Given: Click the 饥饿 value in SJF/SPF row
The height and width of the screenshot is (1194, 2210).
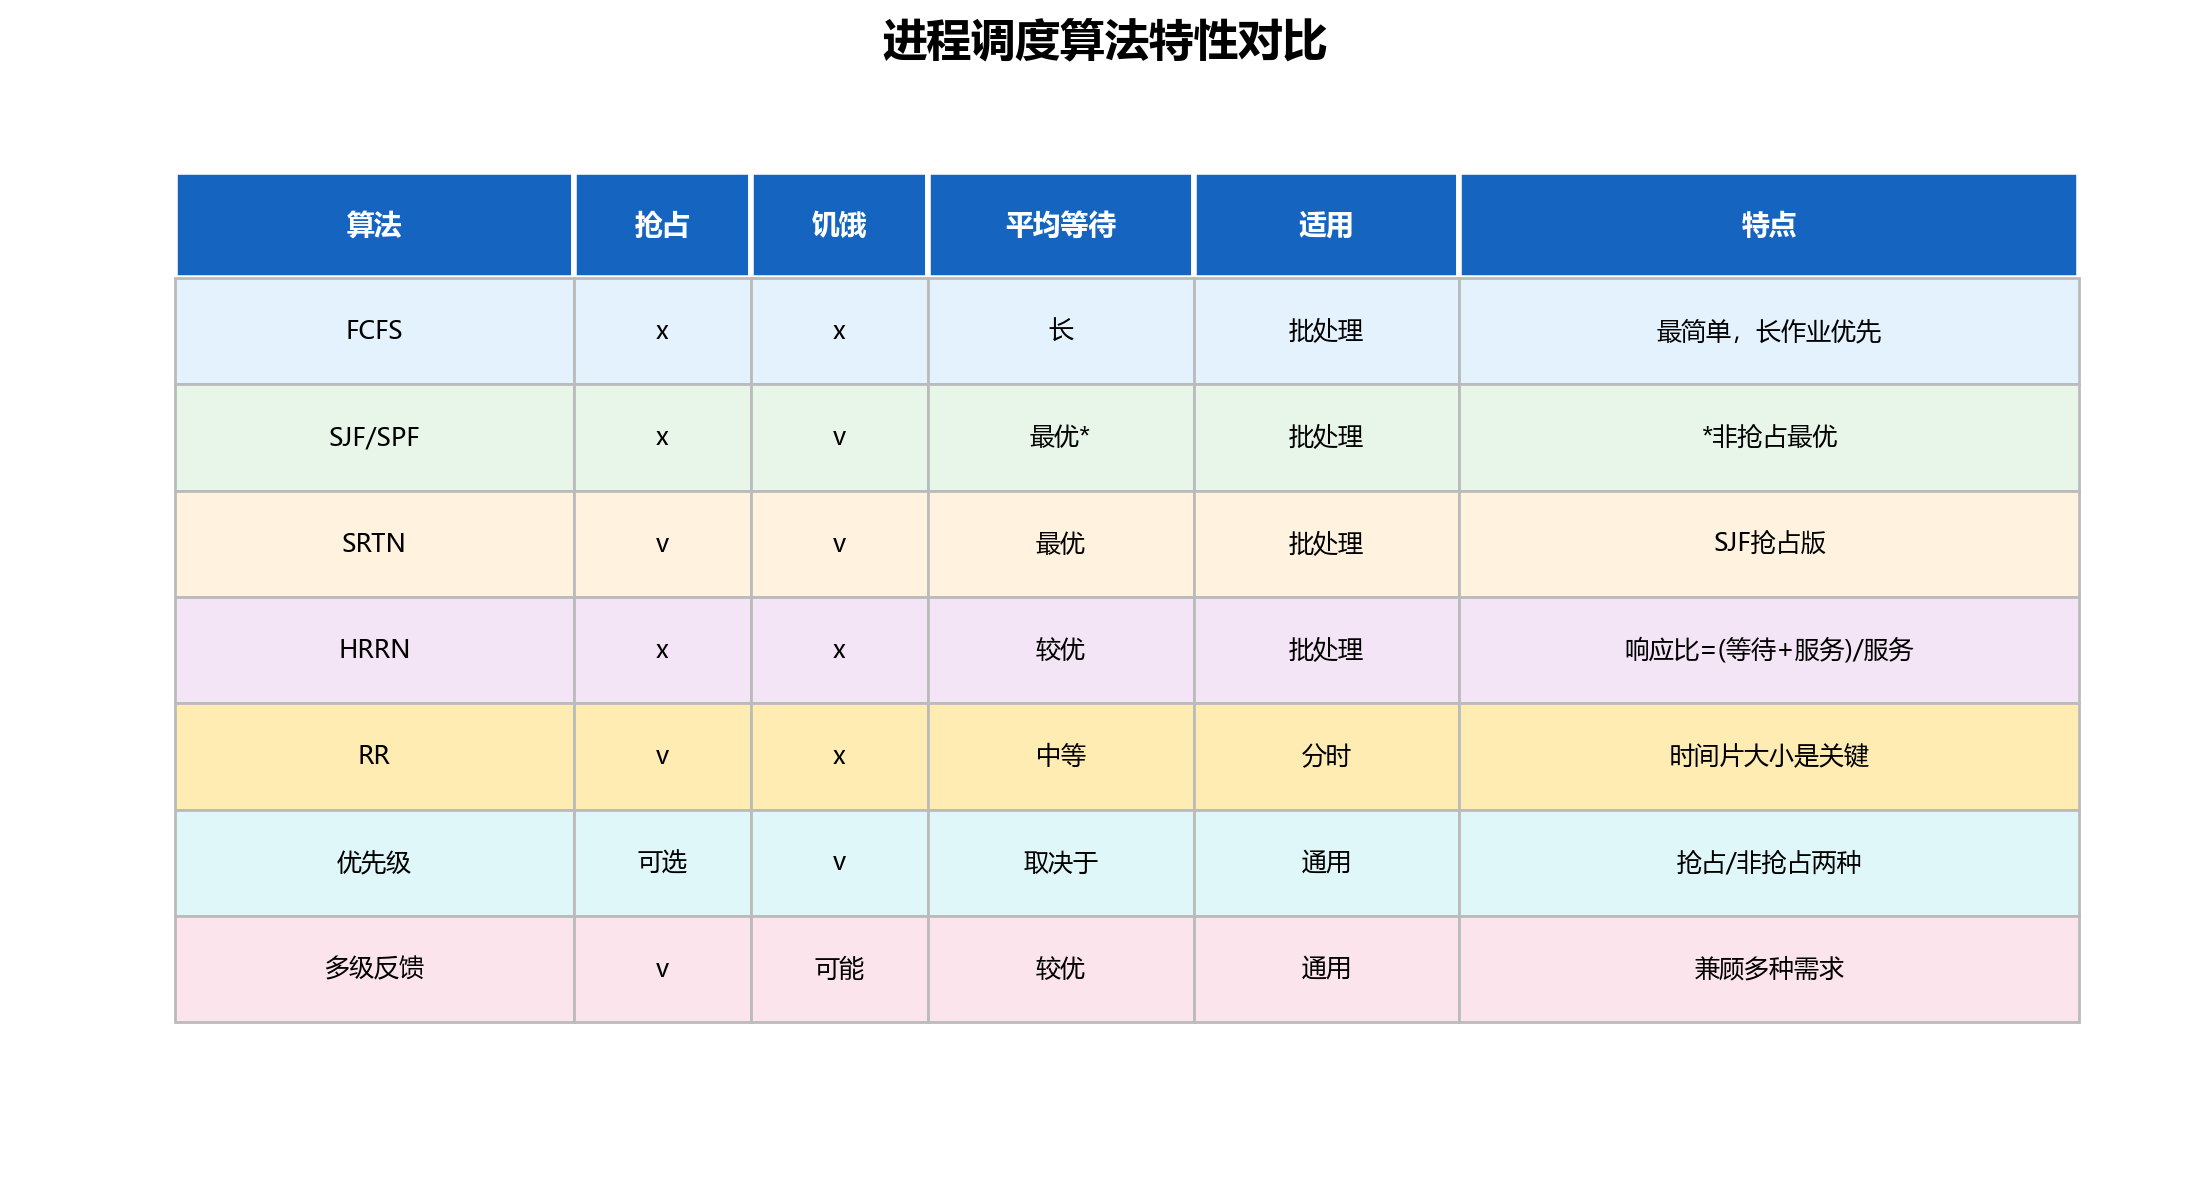Looking at the screenshot, I should tap(839, 437).
